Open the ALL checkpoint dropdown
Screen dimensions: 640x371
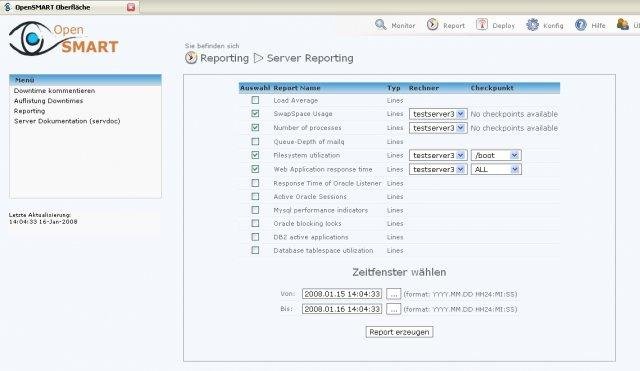[x=496, y=169]
